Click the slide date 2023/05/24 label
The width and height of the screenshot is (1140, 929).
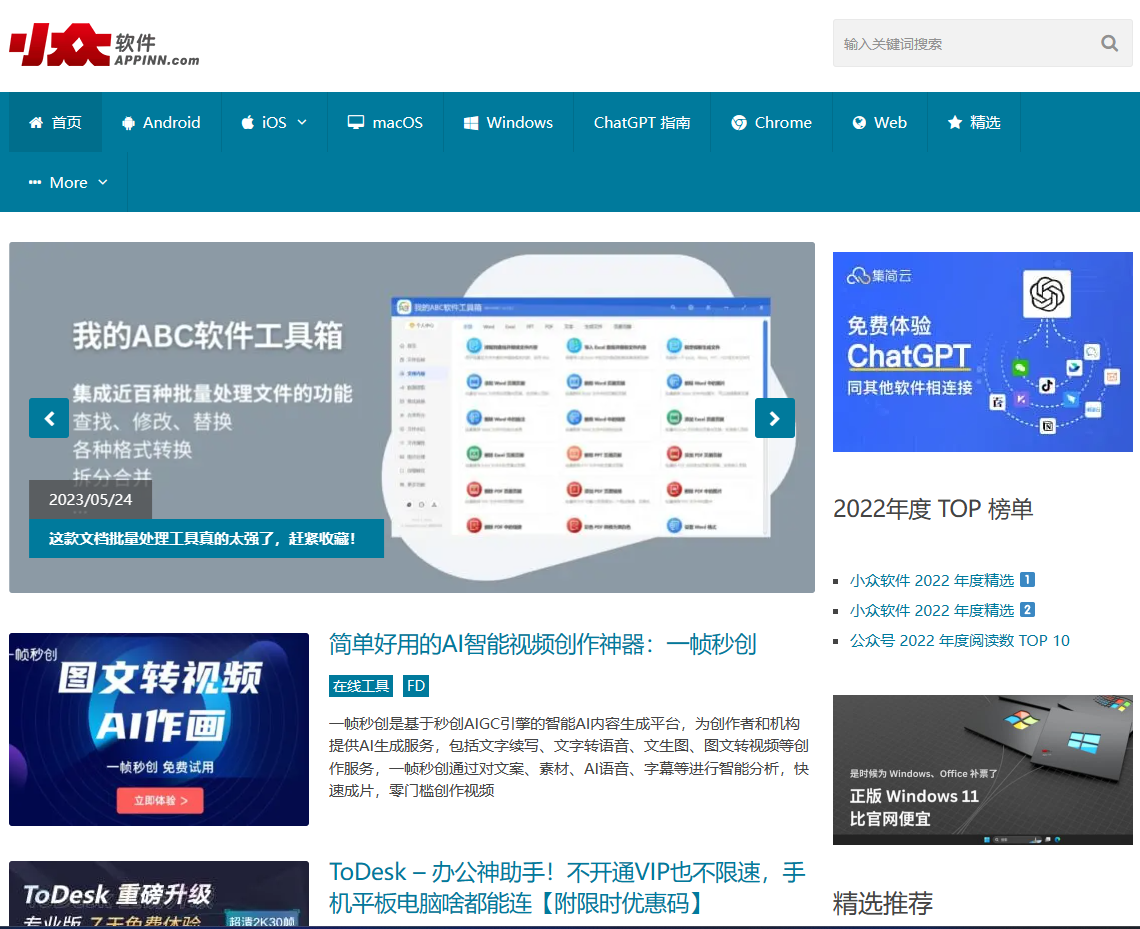click(x=90, y=499)
